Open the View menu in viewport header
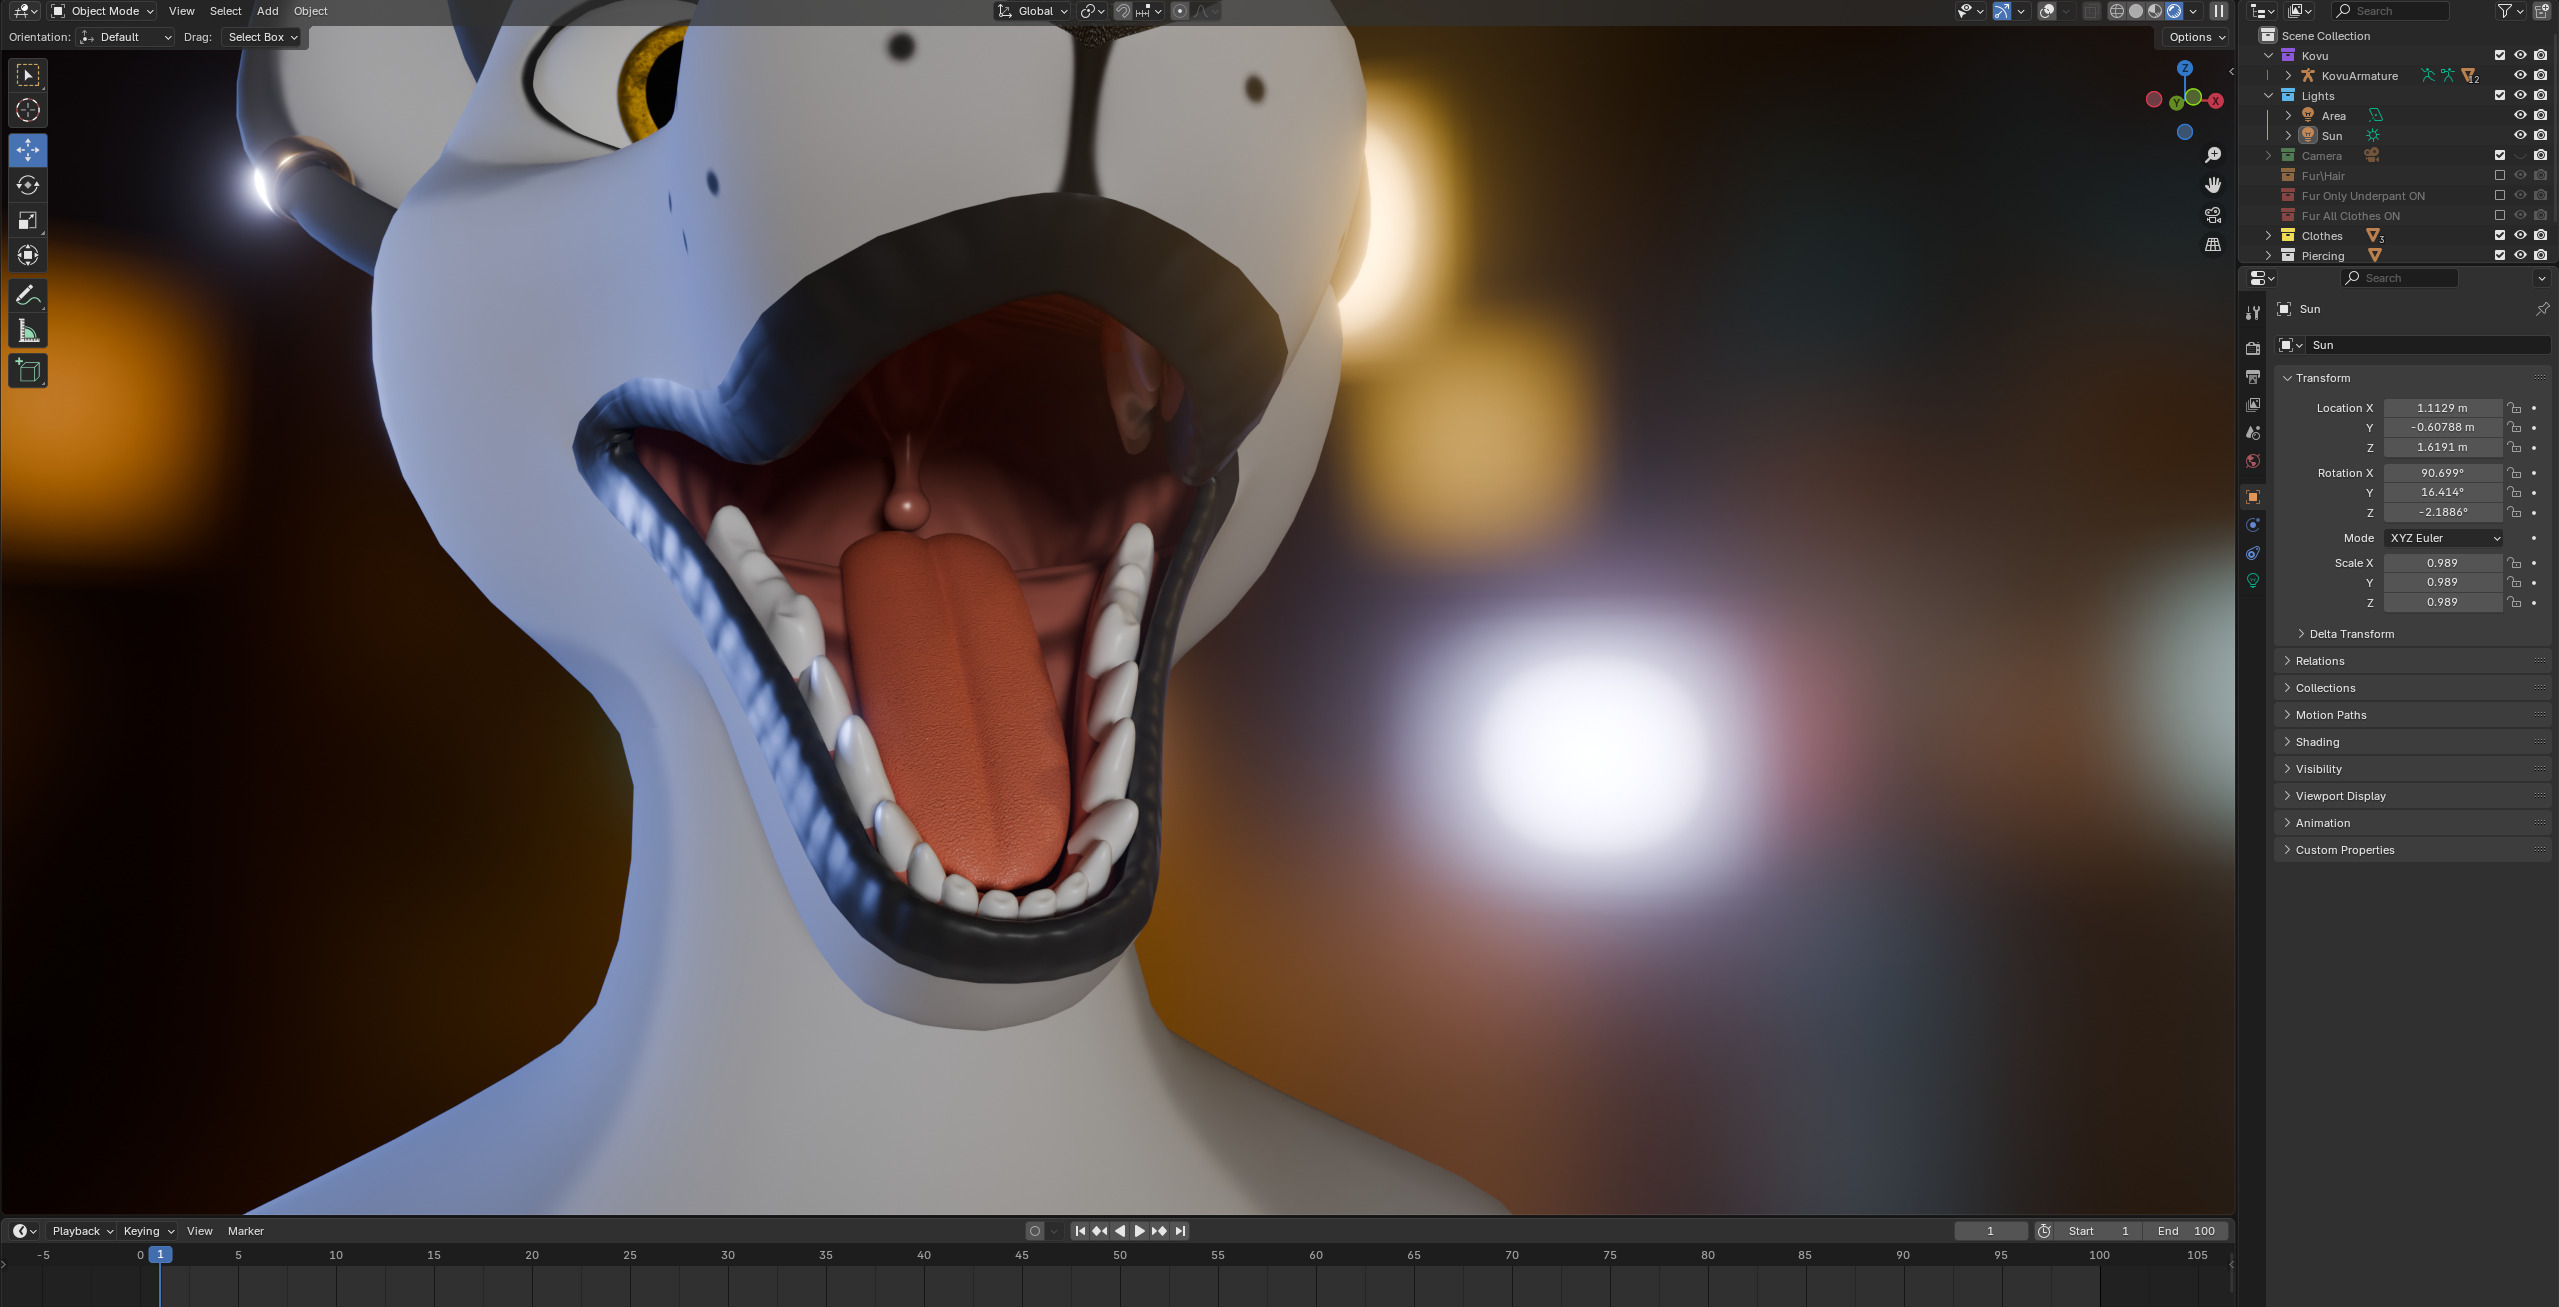Viewport: 2559px width, 1307px height. [x=182, y=11]
